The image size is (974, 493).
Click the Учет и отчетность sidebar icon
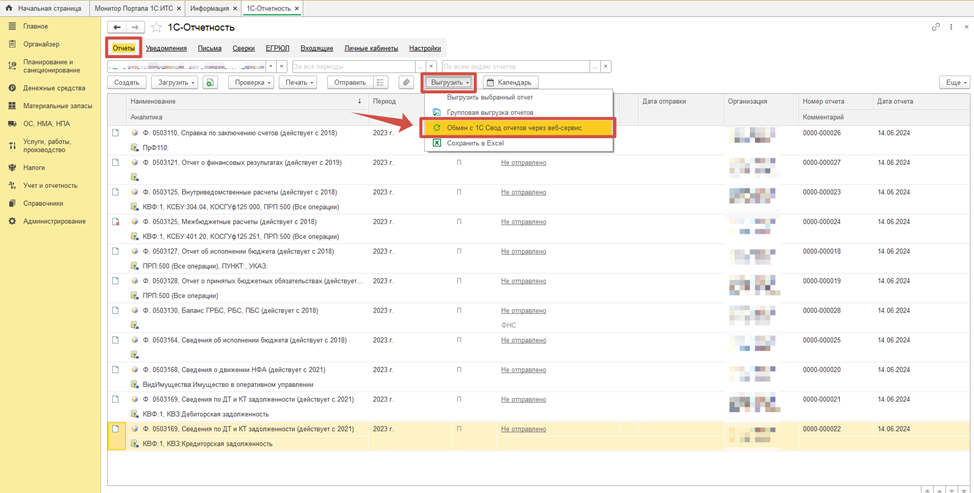(x=12, y=185)
